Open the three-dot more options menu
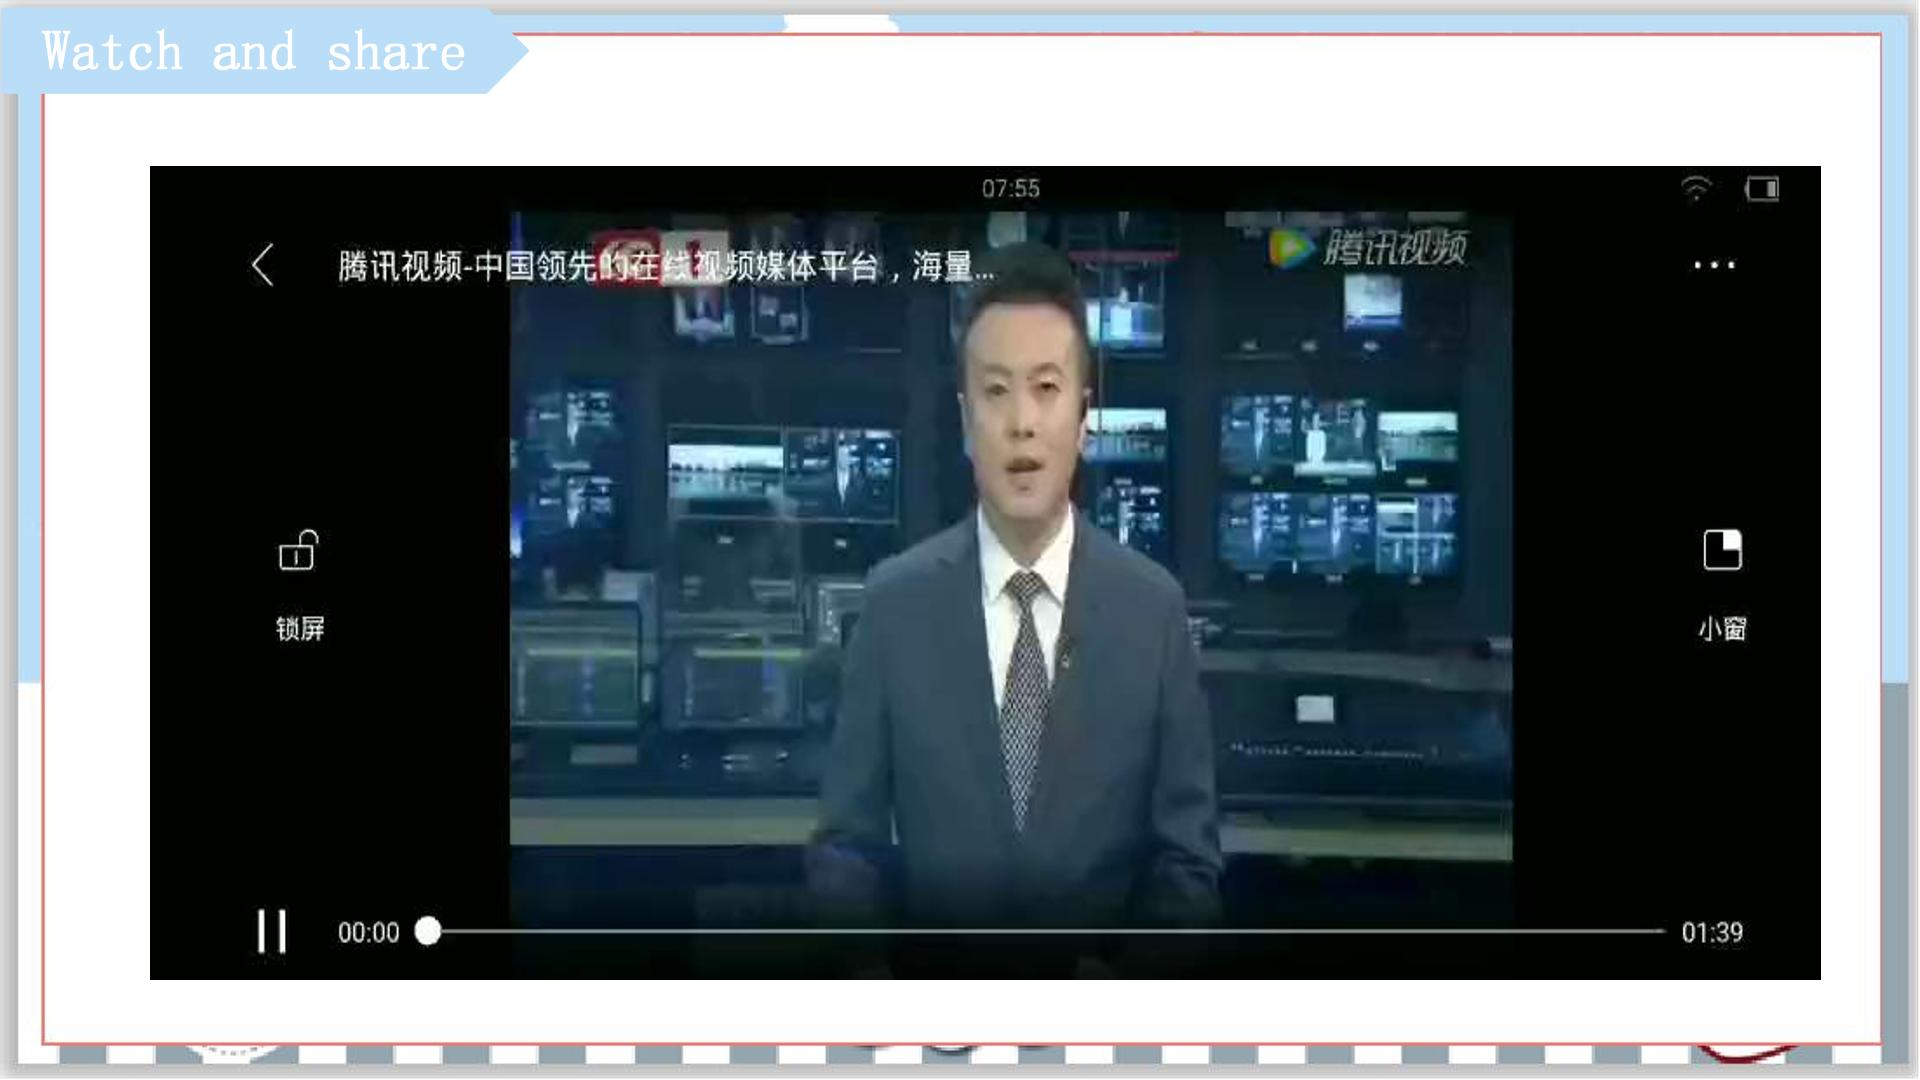1920x1080 pixels. (1714, 265)
